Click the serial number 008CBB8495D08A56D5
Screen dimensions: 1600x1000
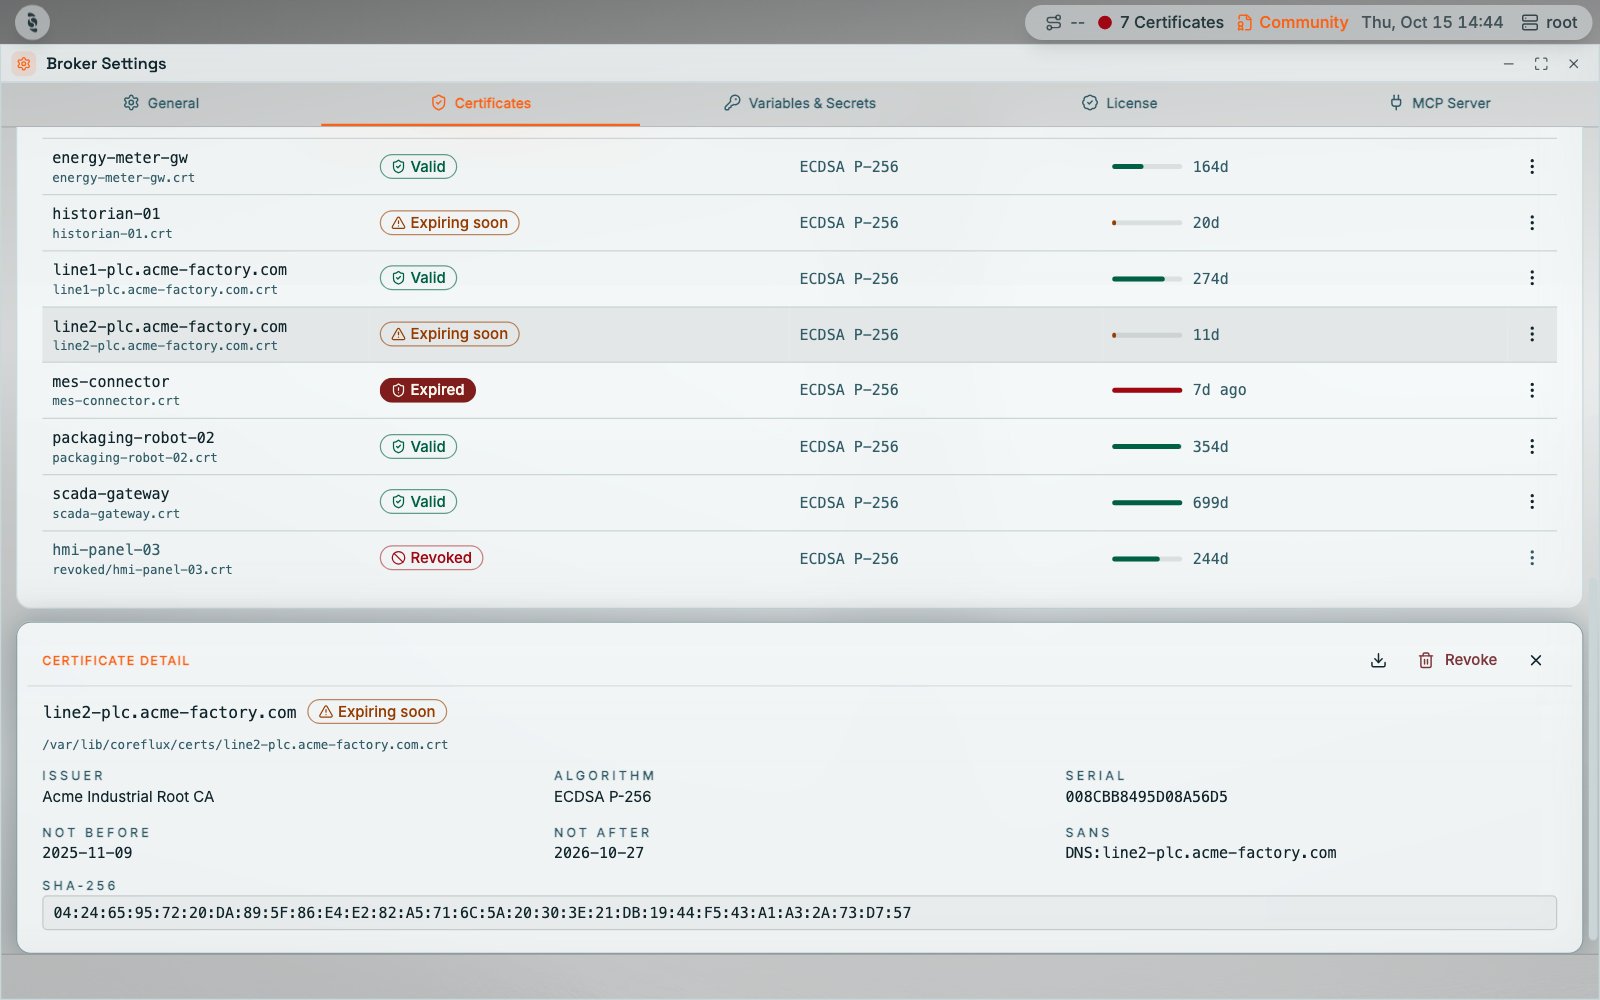coord(1146,797)
